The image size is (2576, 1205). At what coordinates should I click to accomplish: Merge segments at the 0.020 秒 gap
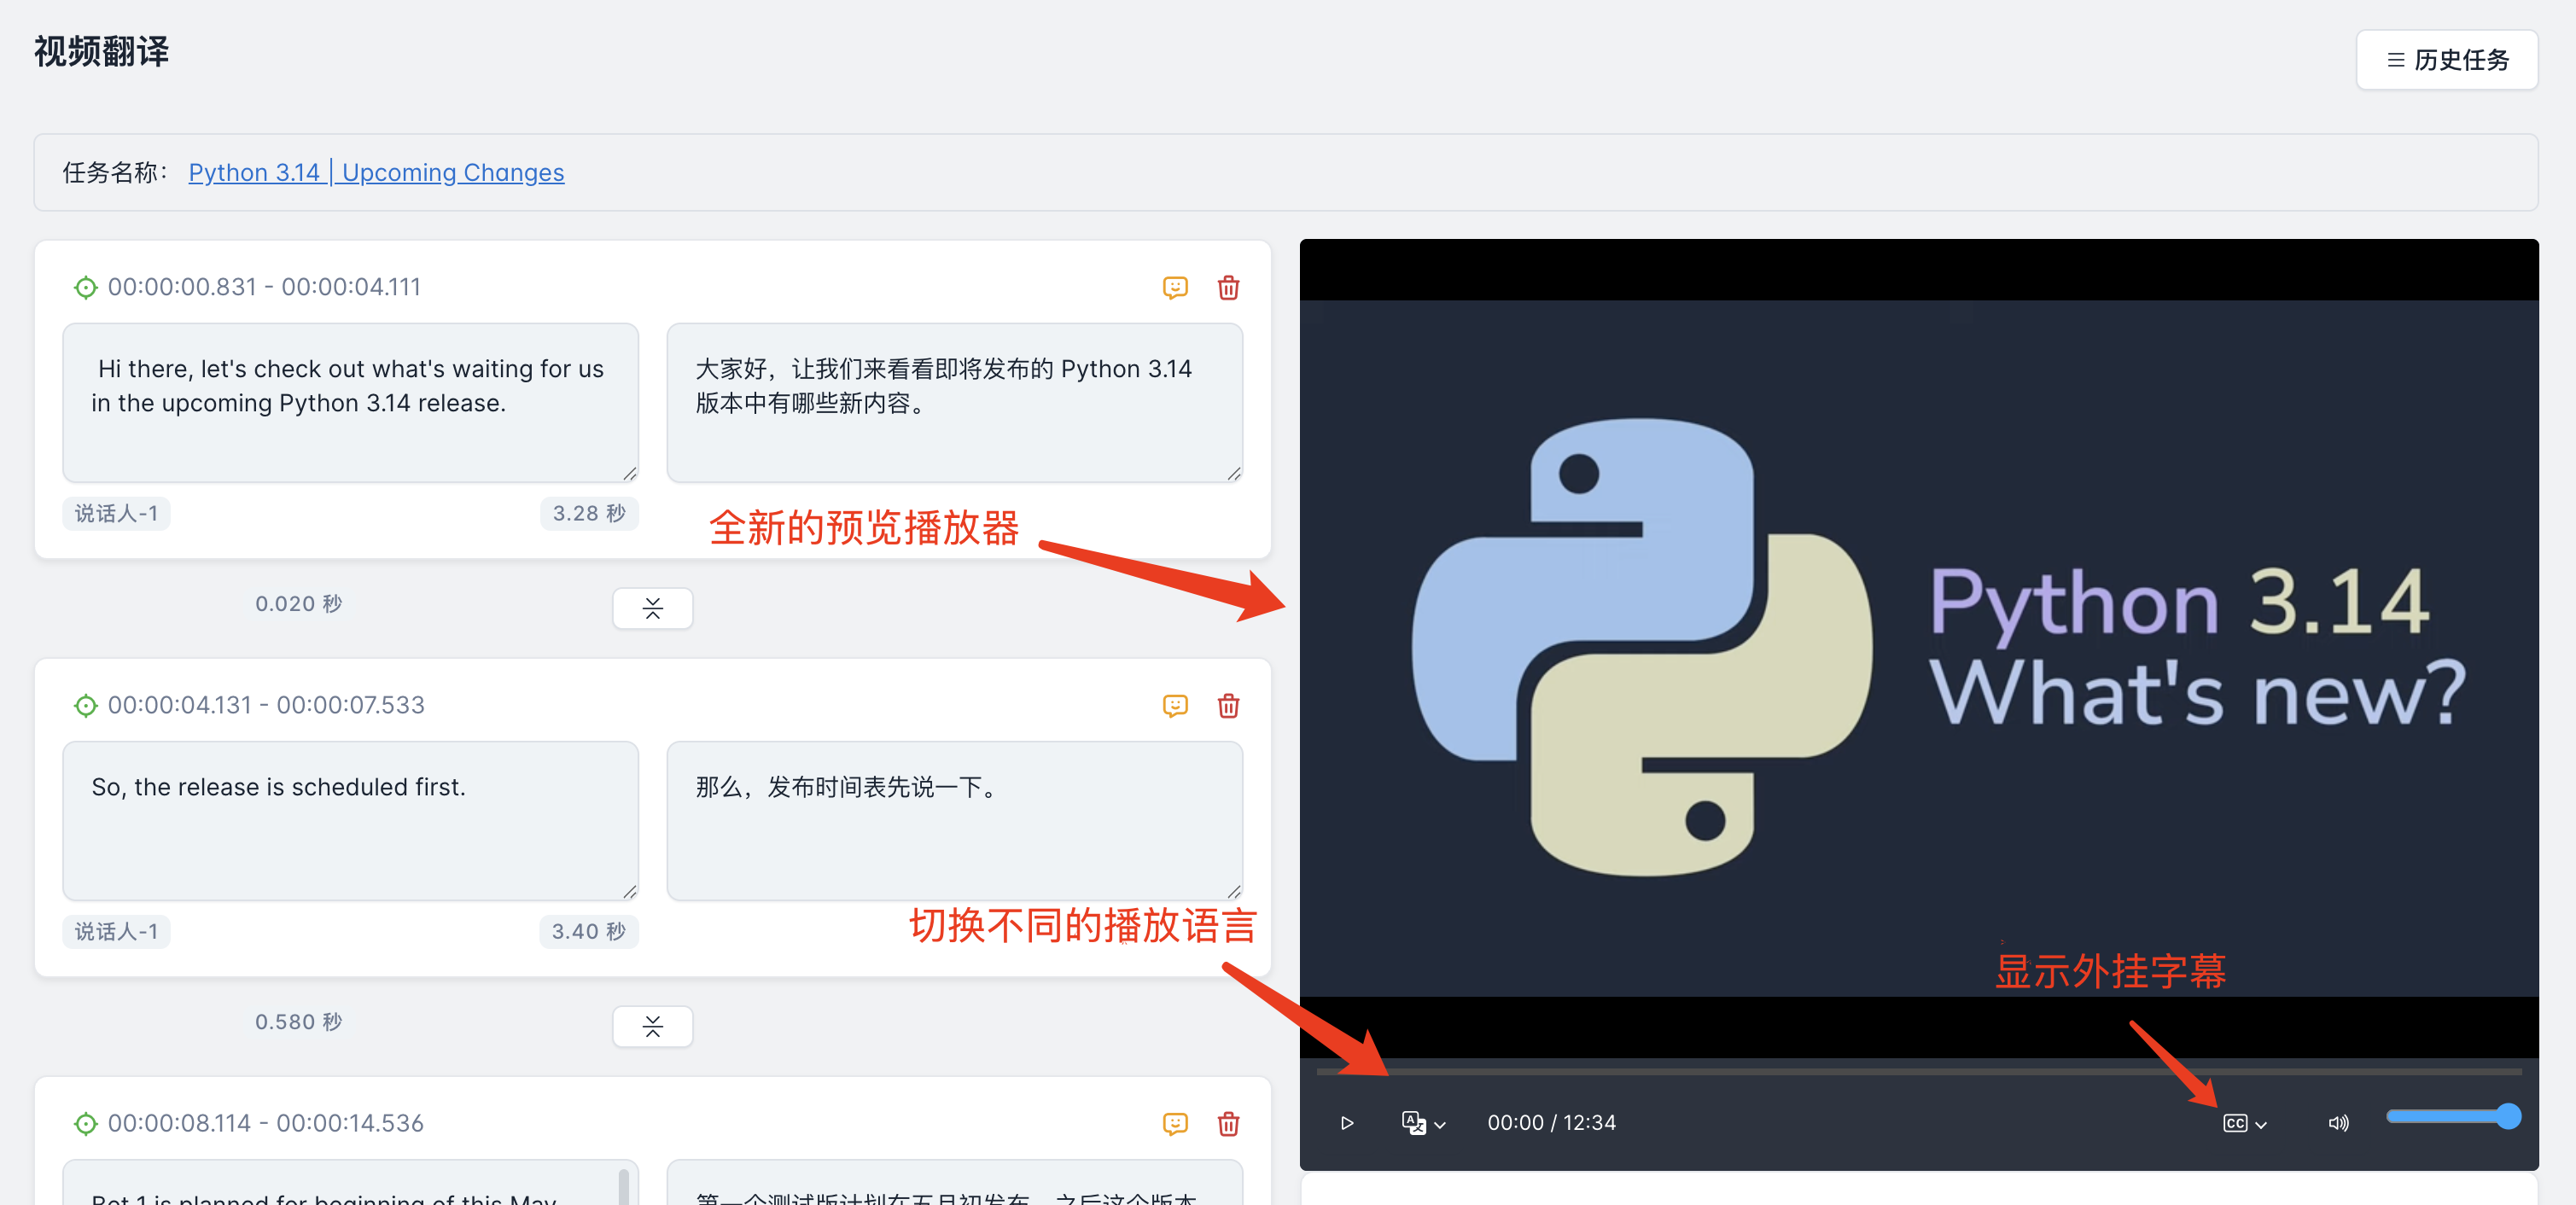tap(652, 608)
